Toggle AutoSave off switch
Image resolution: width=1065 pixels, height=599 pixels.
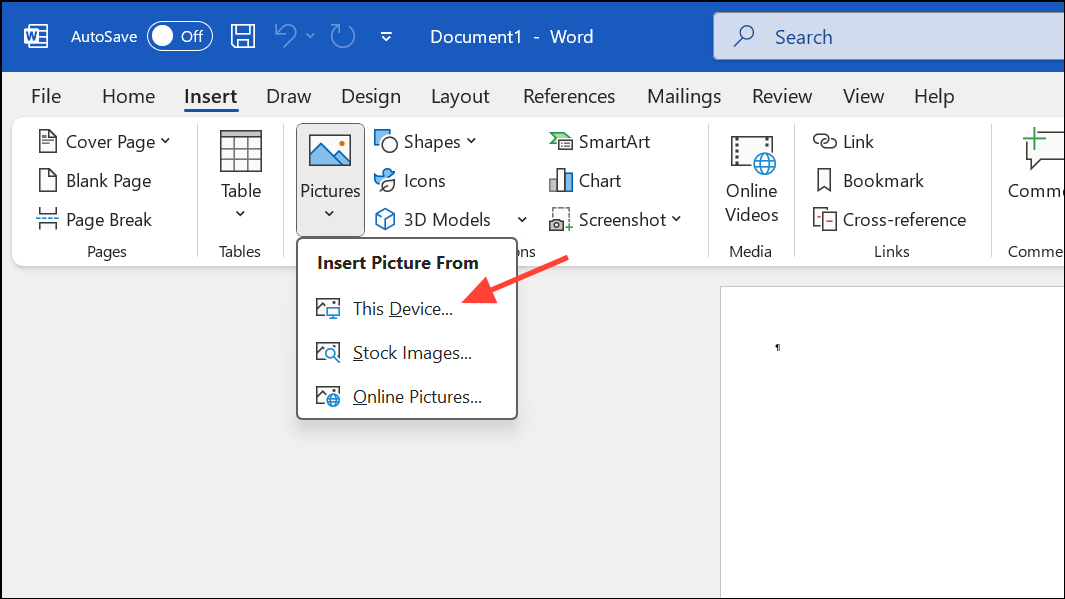[x=179, y=36]
